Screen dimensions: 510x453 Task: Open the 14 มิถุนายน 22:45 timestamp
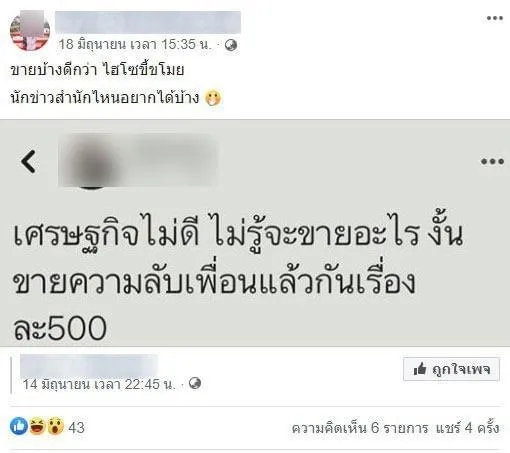coord(99,384)
